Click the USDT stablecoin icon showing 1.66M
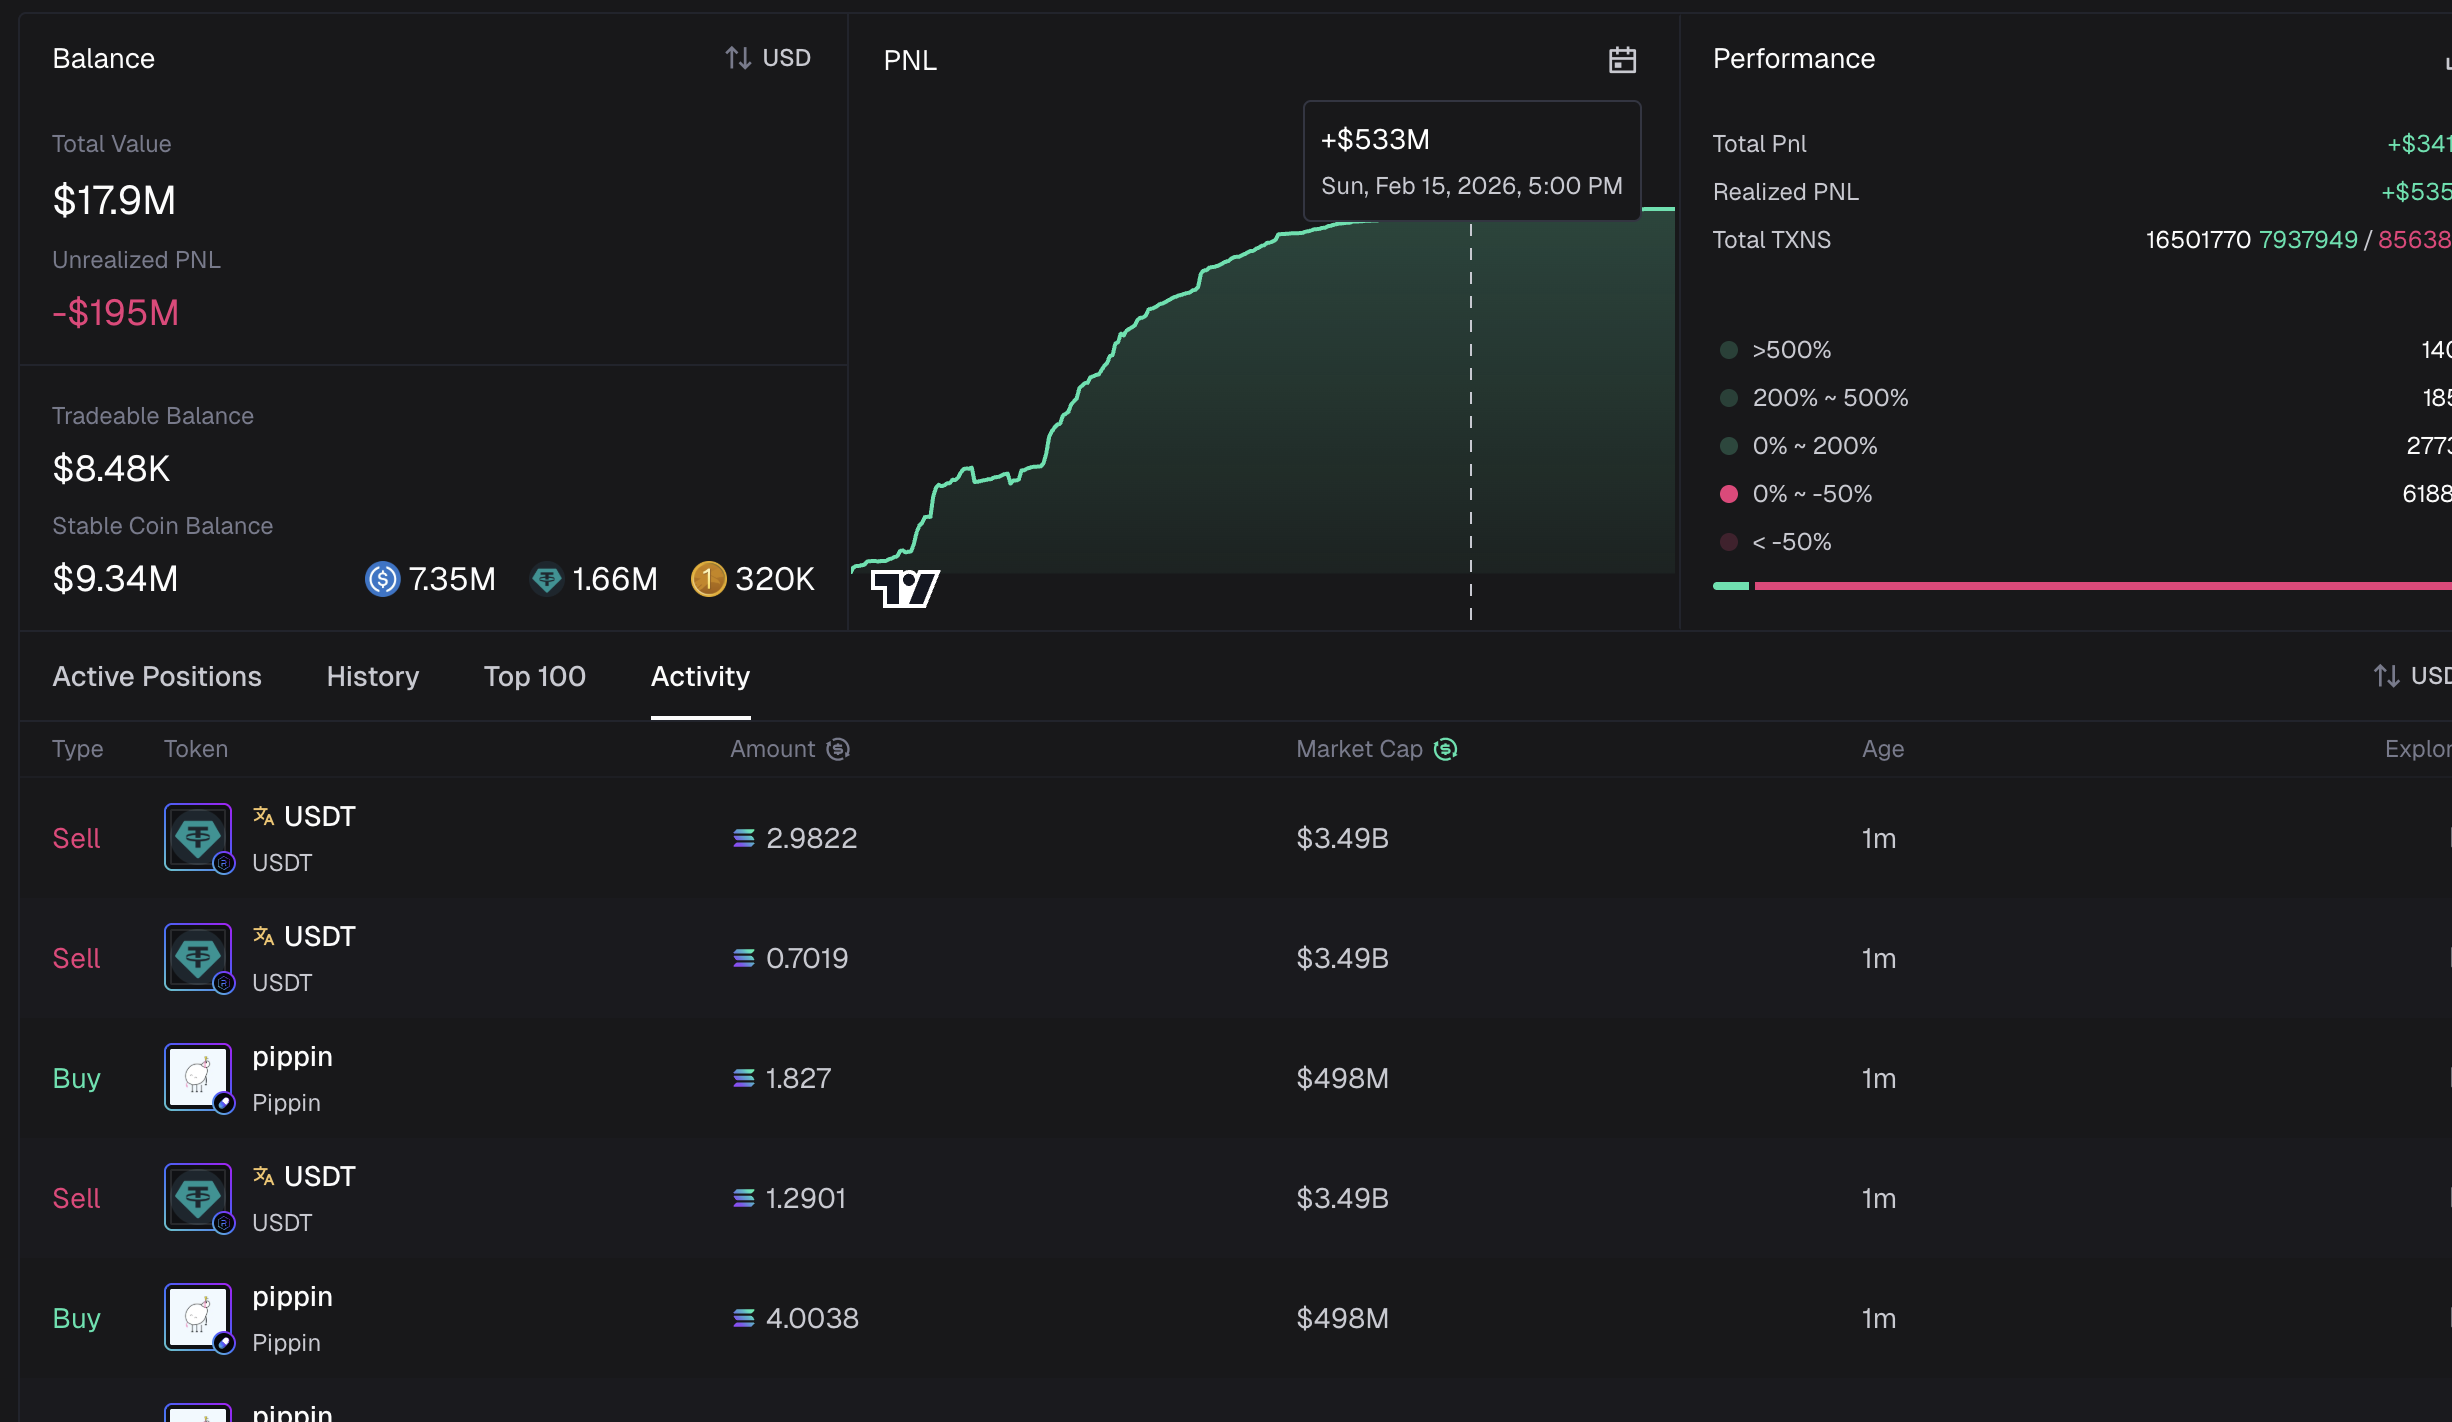 [x=547, y=579]
